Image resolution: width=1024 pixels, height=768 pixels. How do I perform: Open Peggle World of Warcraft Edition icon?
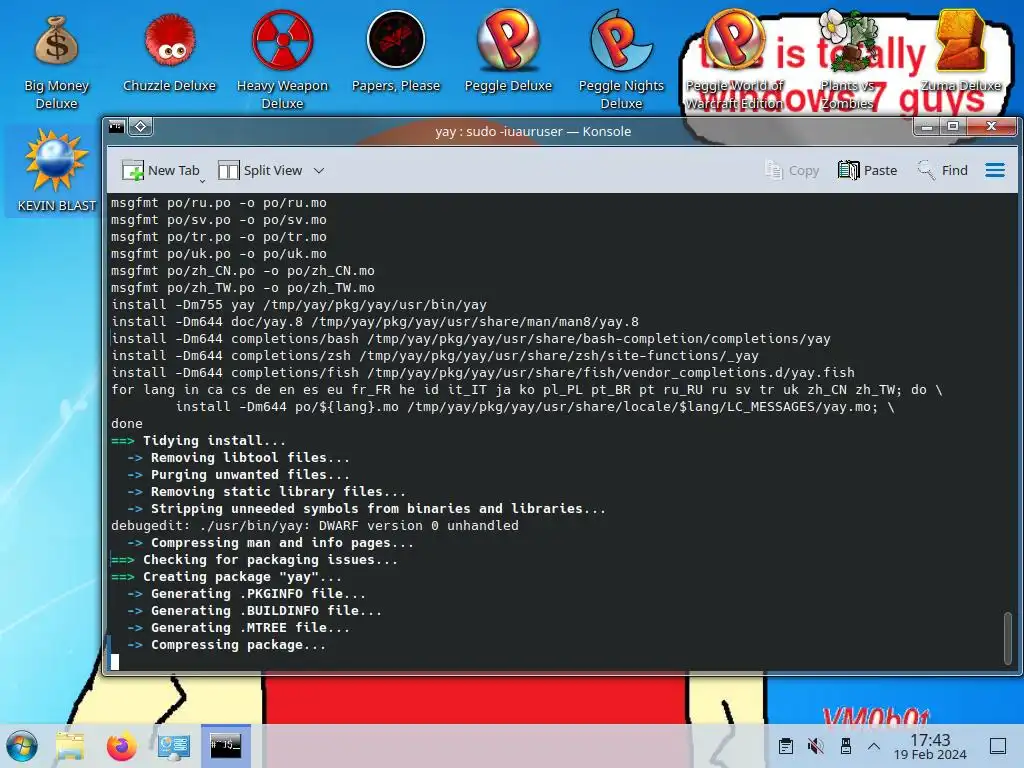click(734, 60)
